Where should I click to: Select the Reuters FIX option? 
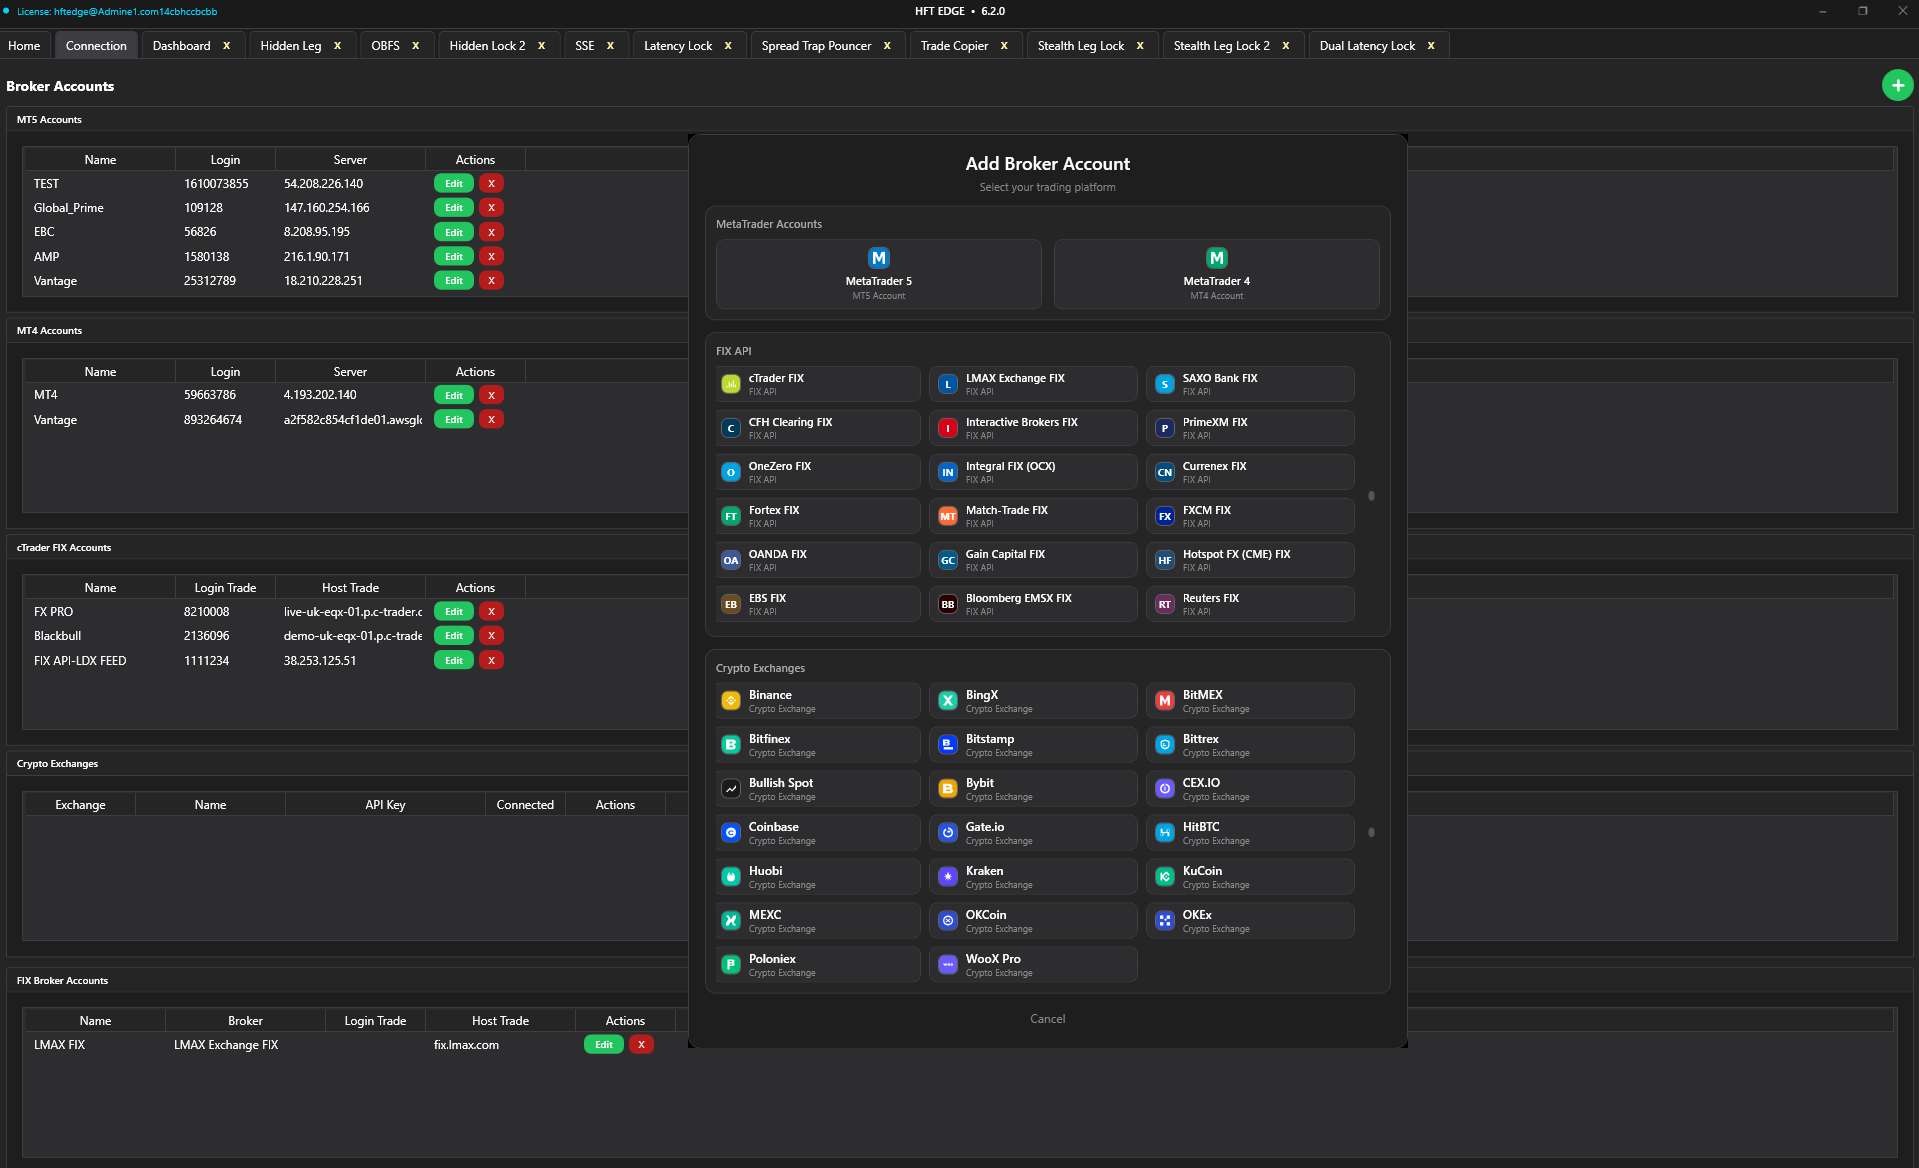1250,604
